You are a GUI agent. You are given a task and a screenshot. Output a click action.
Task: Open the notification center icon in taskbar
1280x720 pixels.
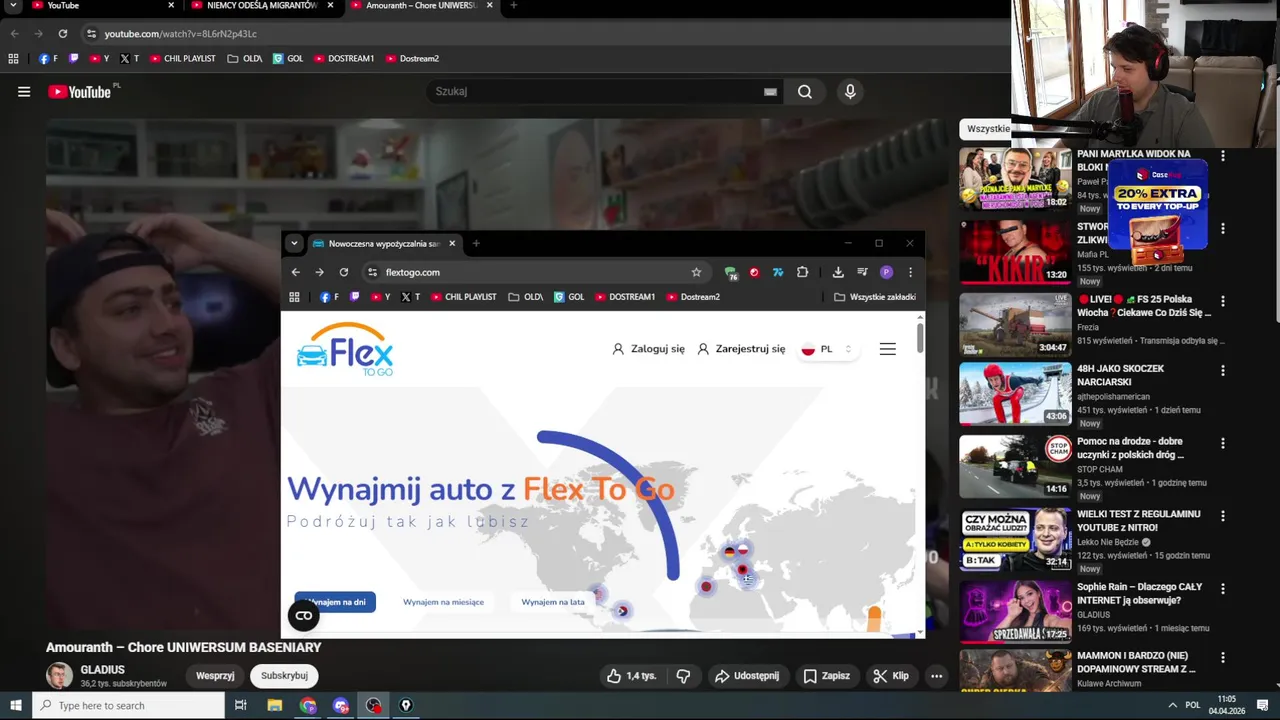[x=1262, y=705]
